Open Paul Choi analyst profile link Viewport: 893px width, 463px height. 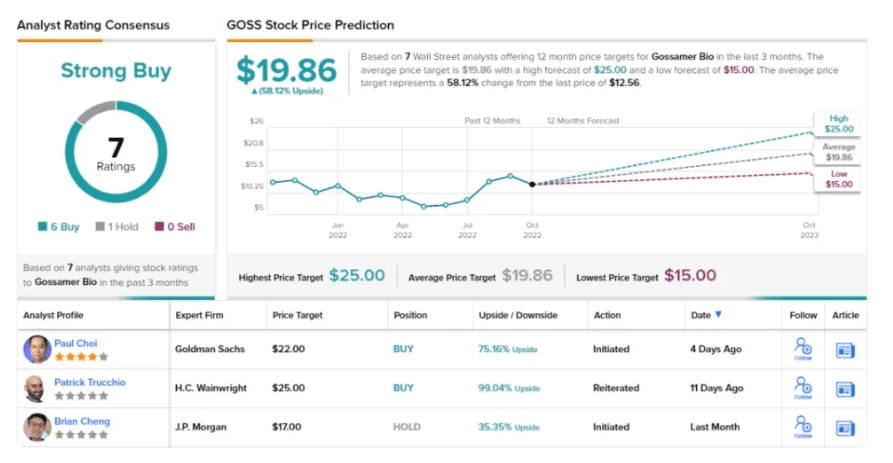click(76, 343)
